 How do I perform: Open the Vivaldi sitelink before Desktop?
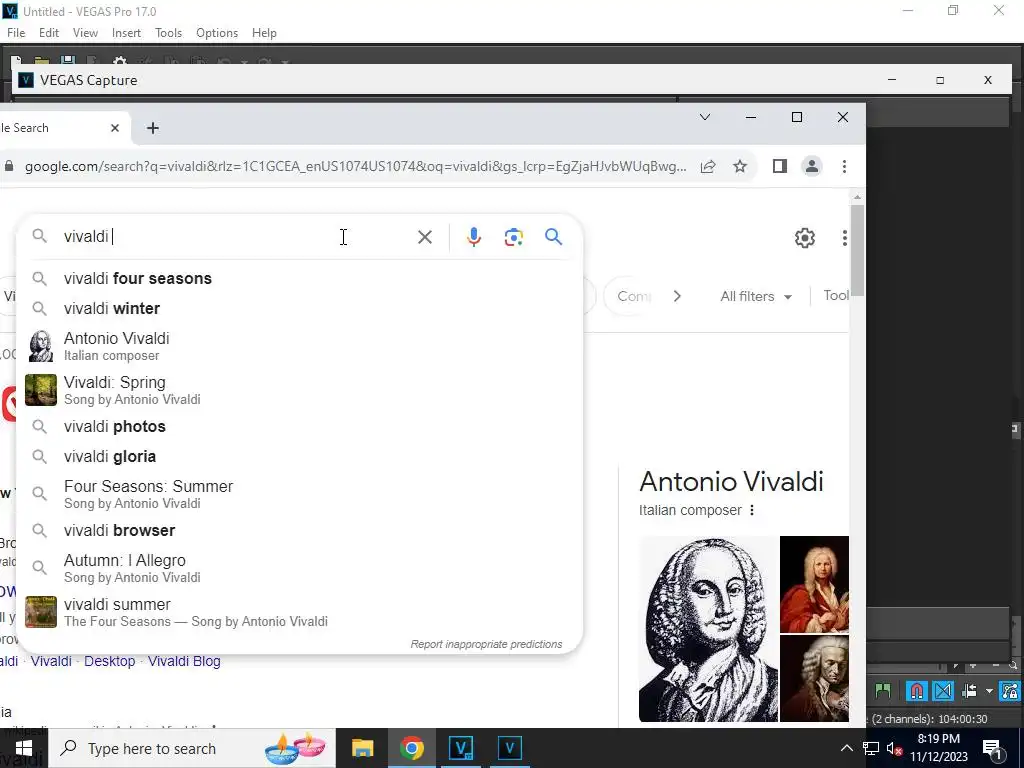click(x=51, y=661)
